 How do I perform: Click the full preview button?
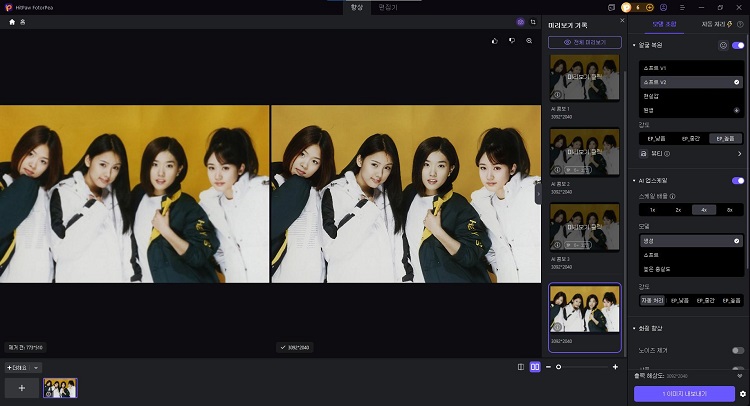[585, 42]
